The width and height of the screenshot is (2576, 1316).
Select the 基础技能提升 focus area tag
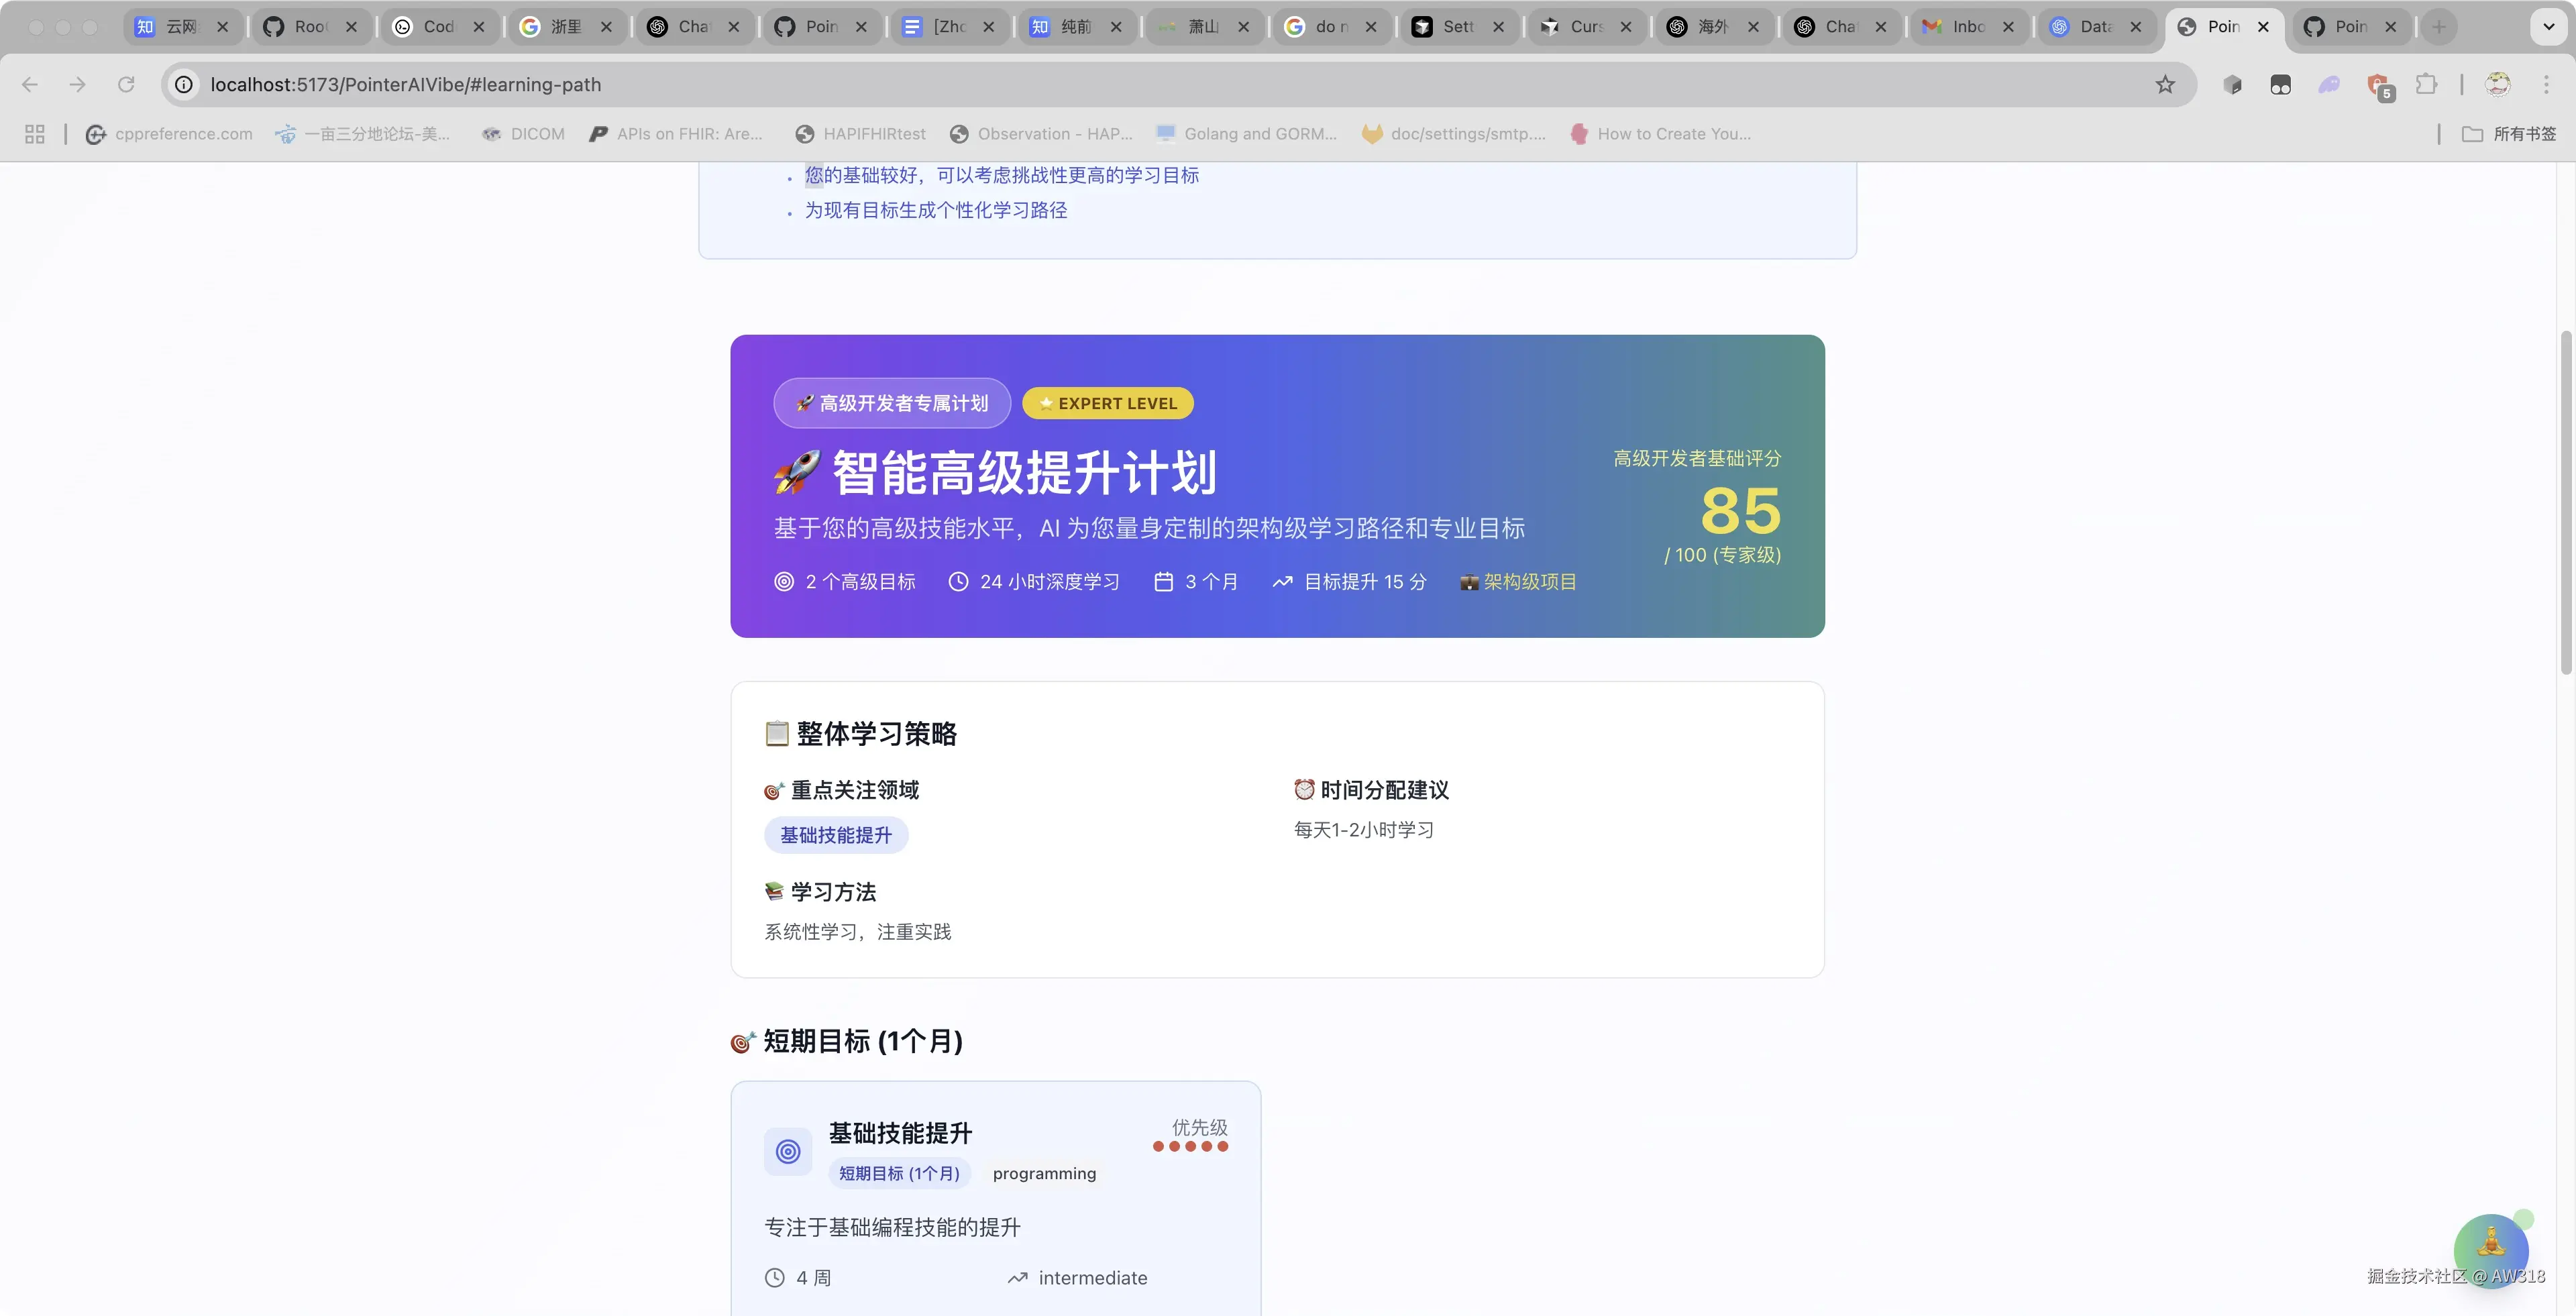coord(836,835)
